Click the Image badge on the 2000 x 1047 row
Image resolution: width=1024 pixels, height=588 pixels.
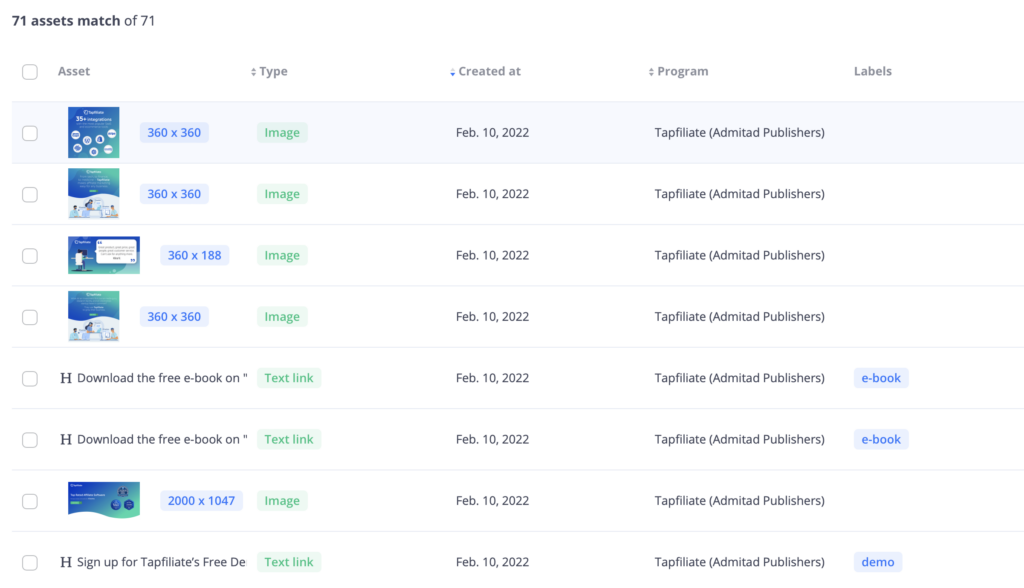(x=281, y=500)
